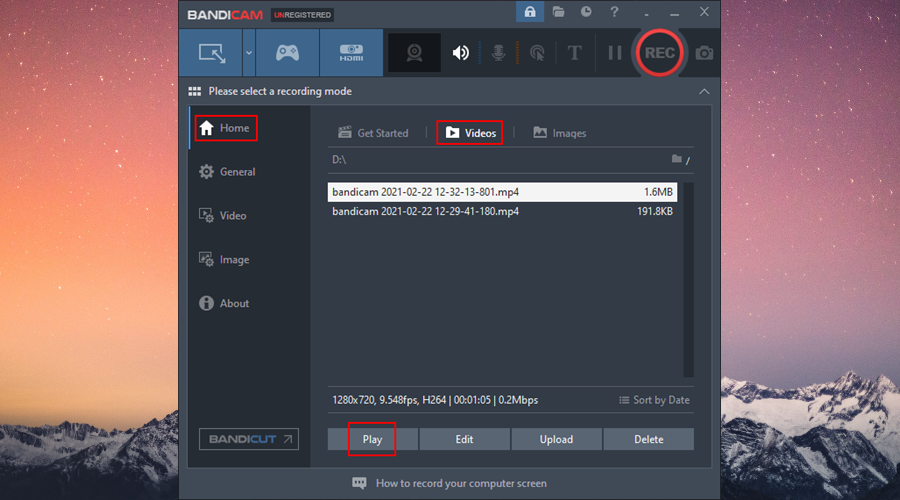Open the Home section in sidebar
This screenshot has height=500, width=900.
point(226,128)
